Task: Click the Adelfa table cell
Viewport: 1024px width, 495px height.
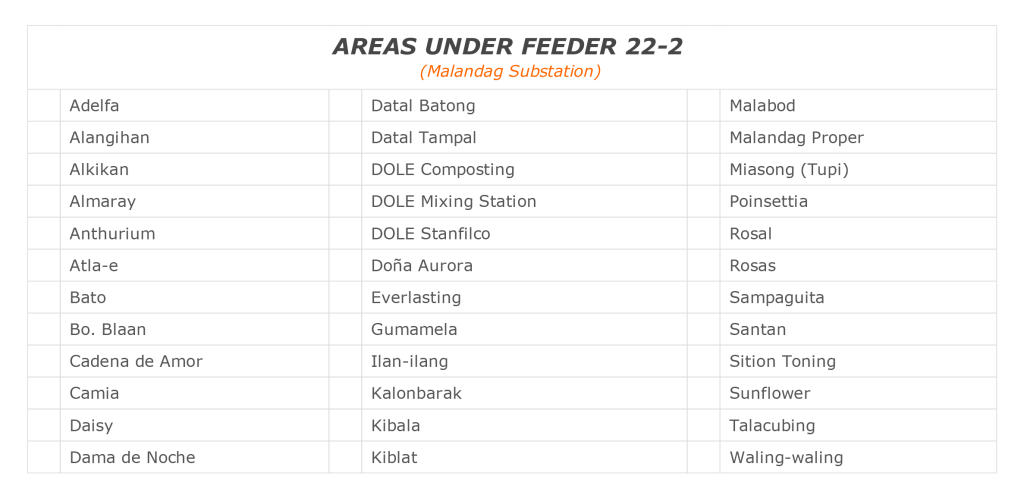Action: pyautogui.click(x=194, y=105)
